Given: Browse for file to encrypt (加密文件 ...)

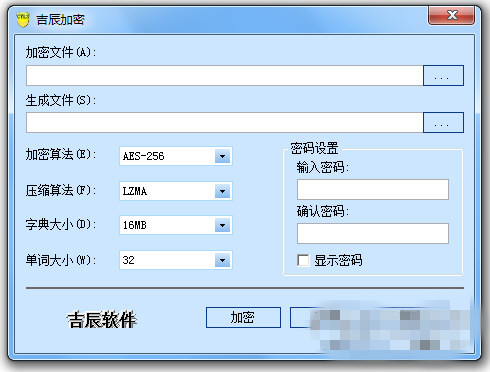Looking at the screenshot, I should [x=443, y=76].
